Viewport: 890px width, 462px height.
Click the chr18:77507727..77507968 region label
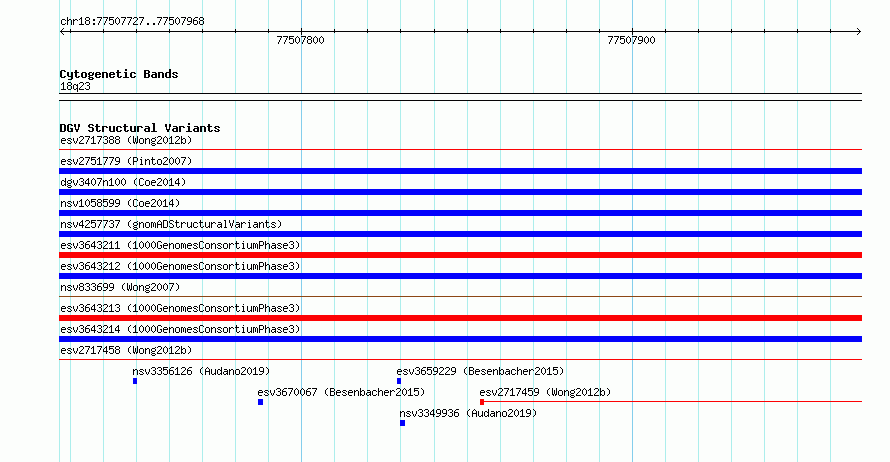coord(132,21)
